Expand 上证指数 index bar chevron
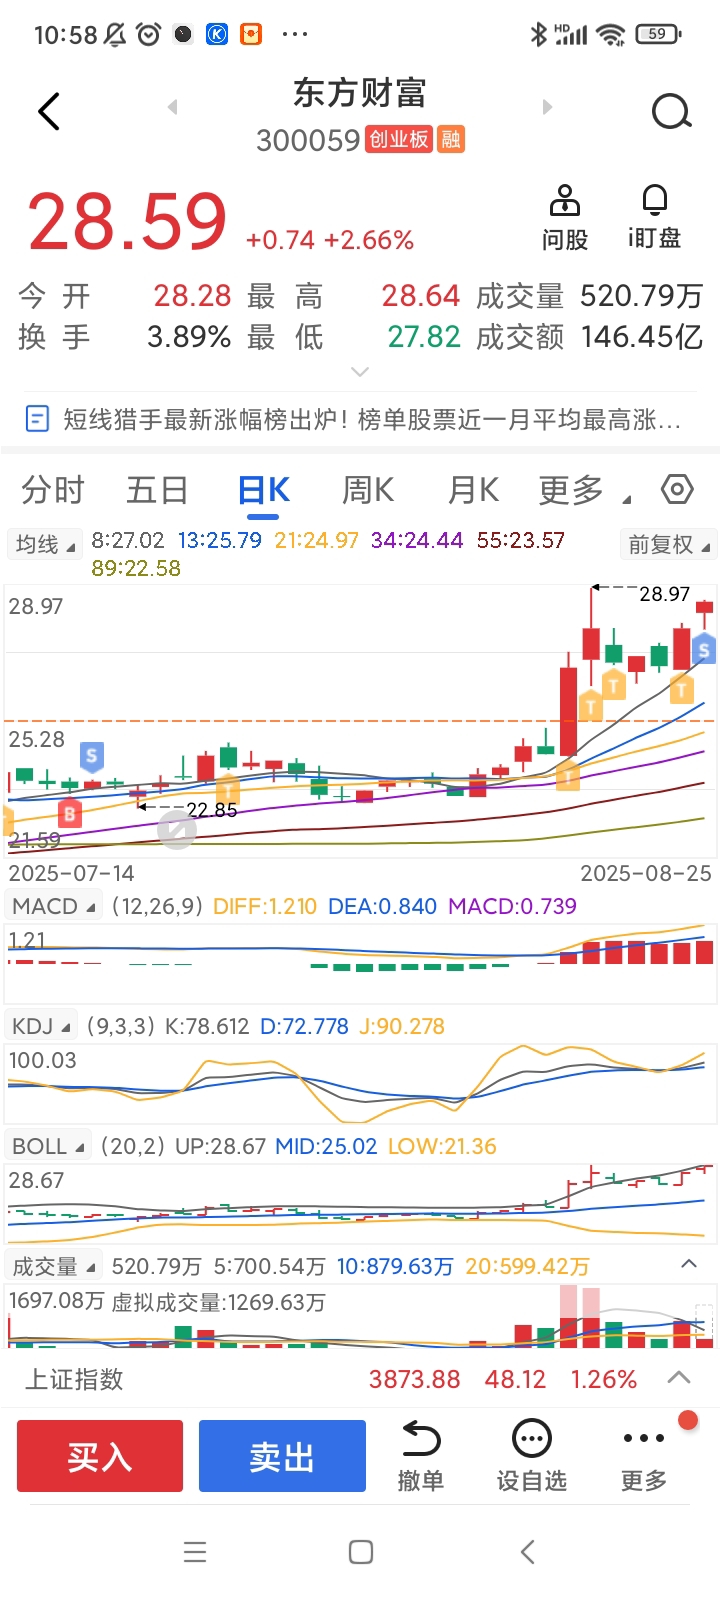Viewport: 720px width, 1600px height. [679, 1378]
